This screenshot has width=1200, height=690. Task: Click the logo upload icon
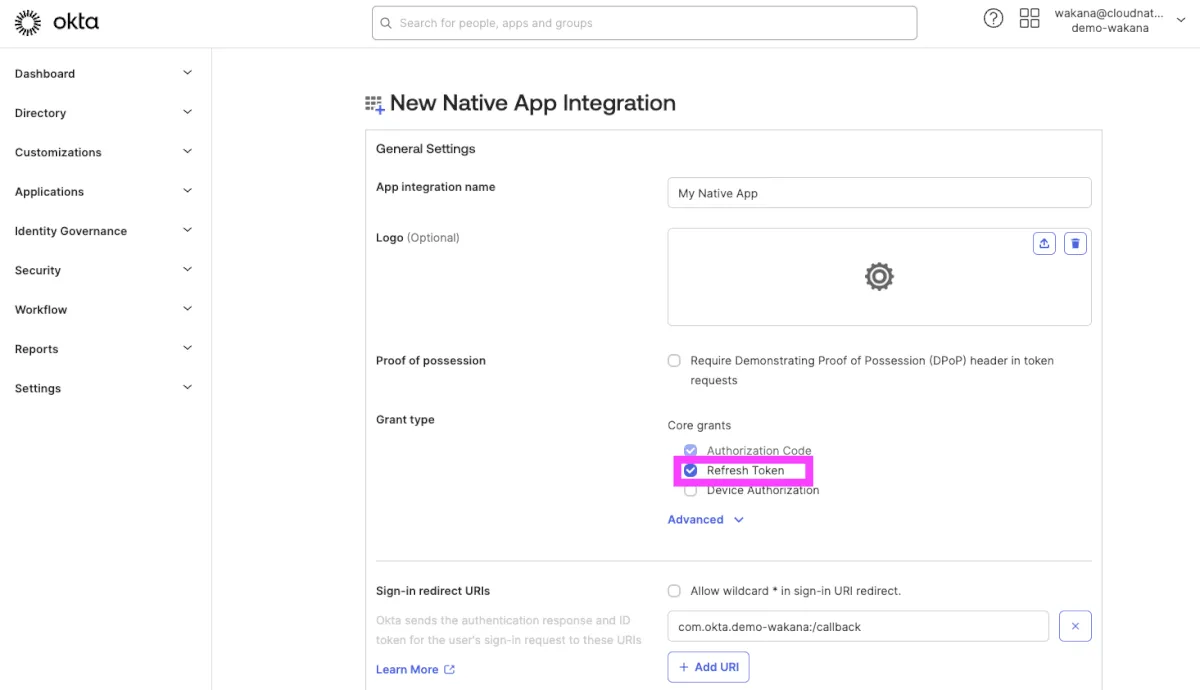(1044, 243)
